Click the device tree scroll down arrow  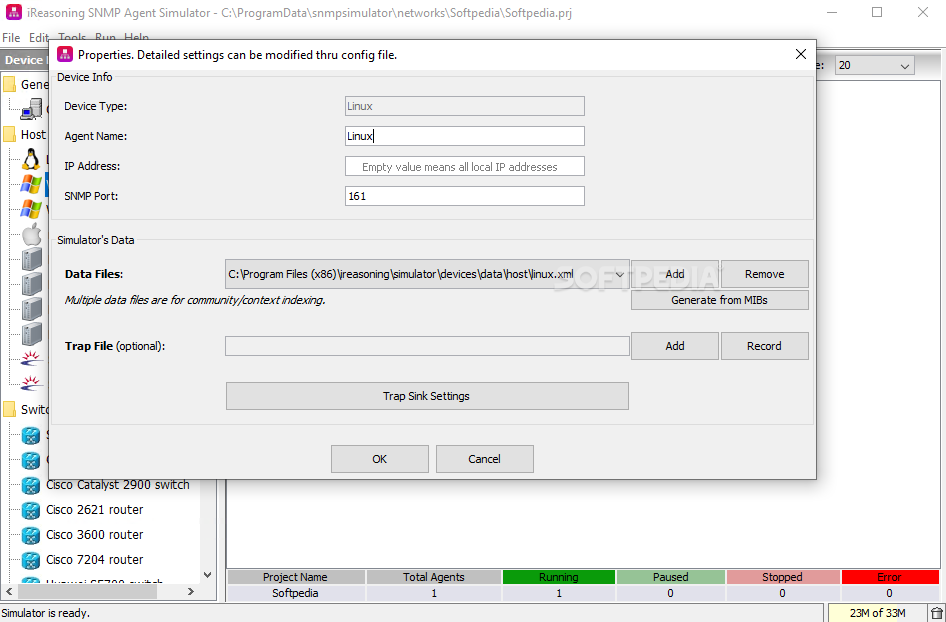click(x=208, y=575)
